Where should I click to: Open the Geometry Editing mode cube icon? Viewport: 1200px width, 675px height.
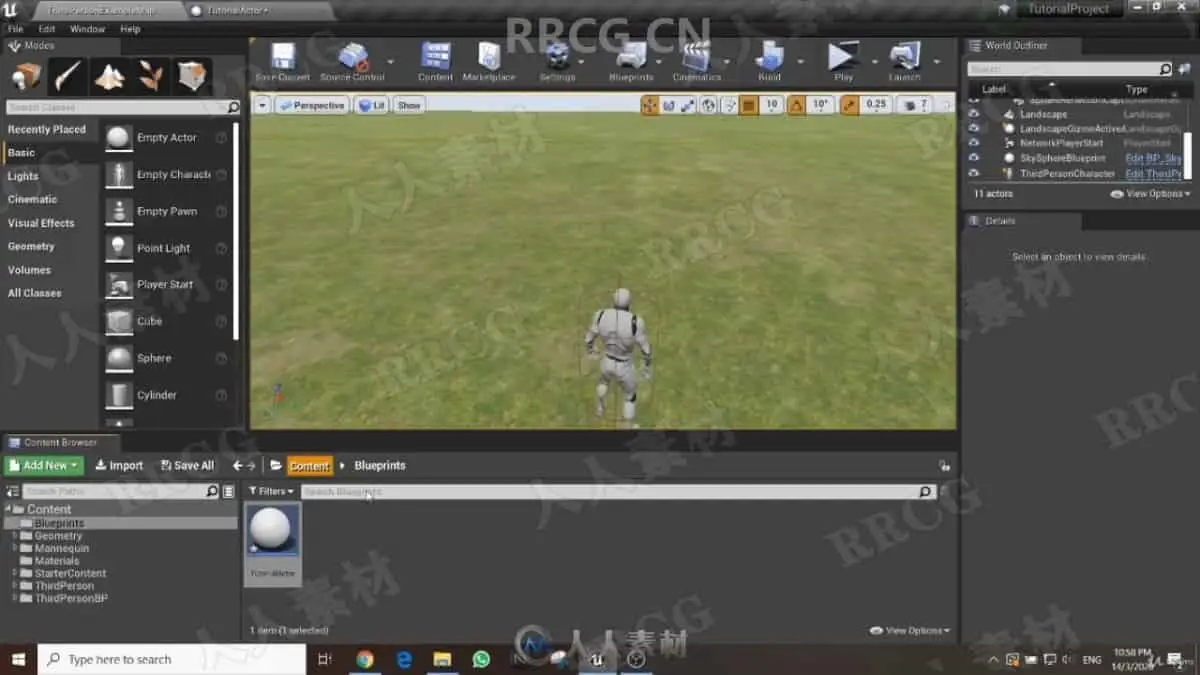tap(191, 76)
